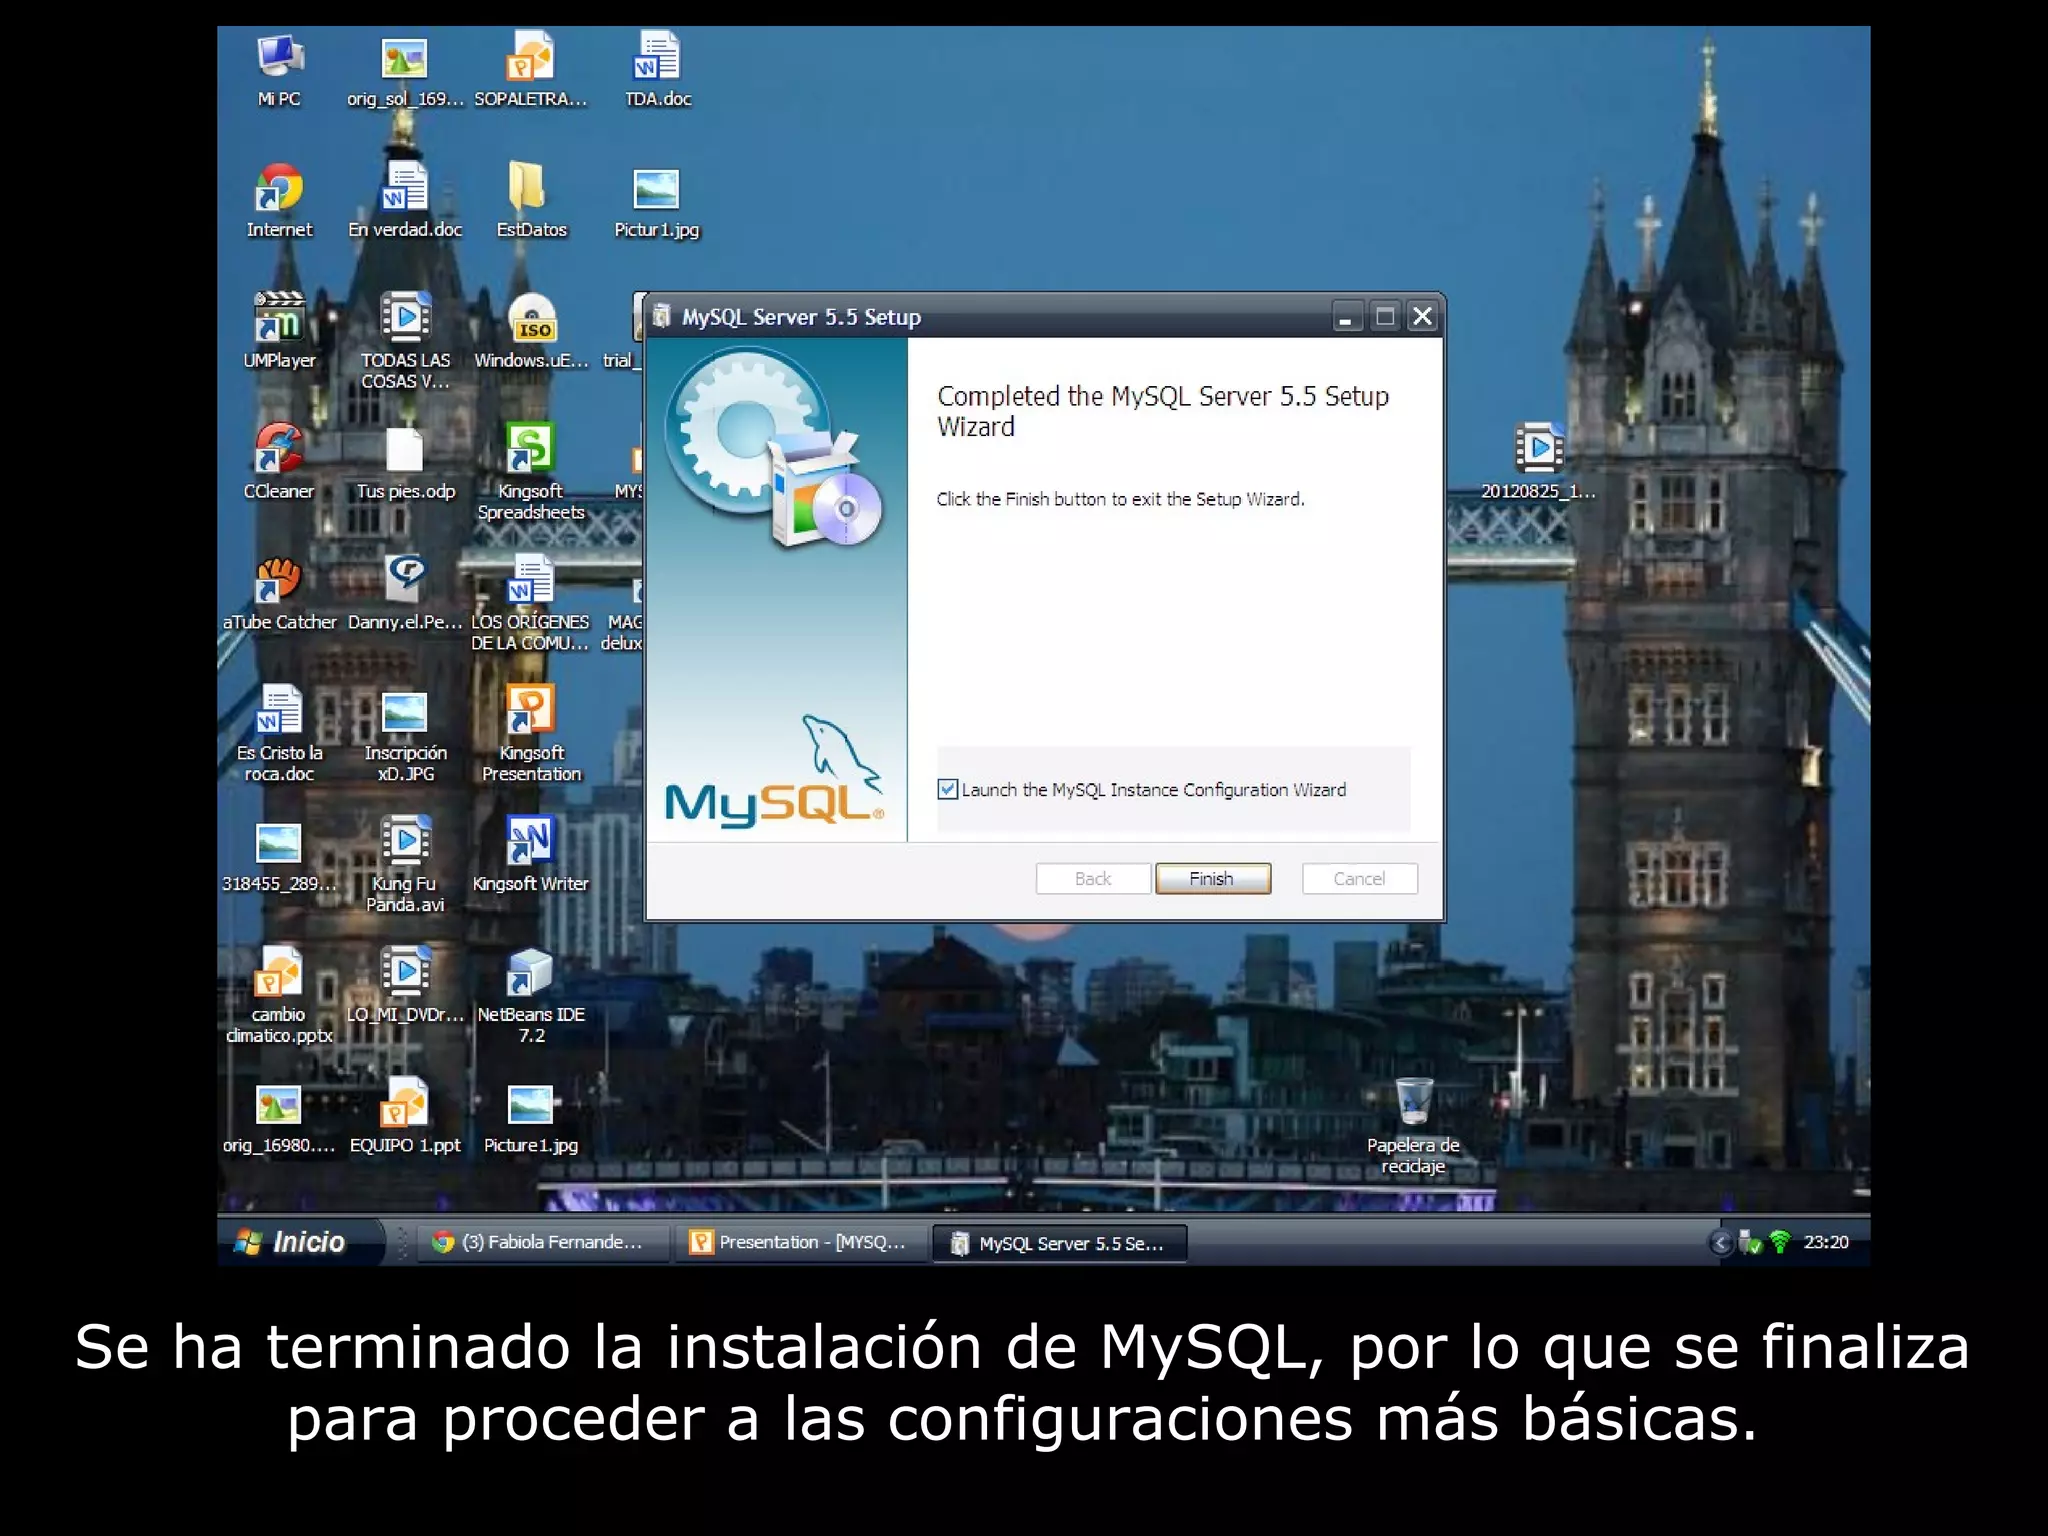2048x1536 pixels.
Task: Open Kingsoft Spreadsheets shortcut
Action: [530, 449]
